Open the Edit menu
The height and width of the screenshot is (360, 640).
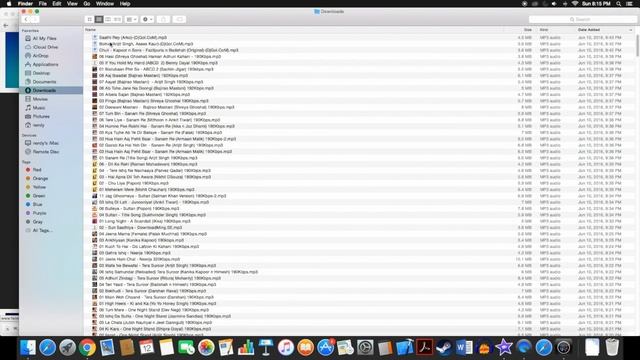57,4
